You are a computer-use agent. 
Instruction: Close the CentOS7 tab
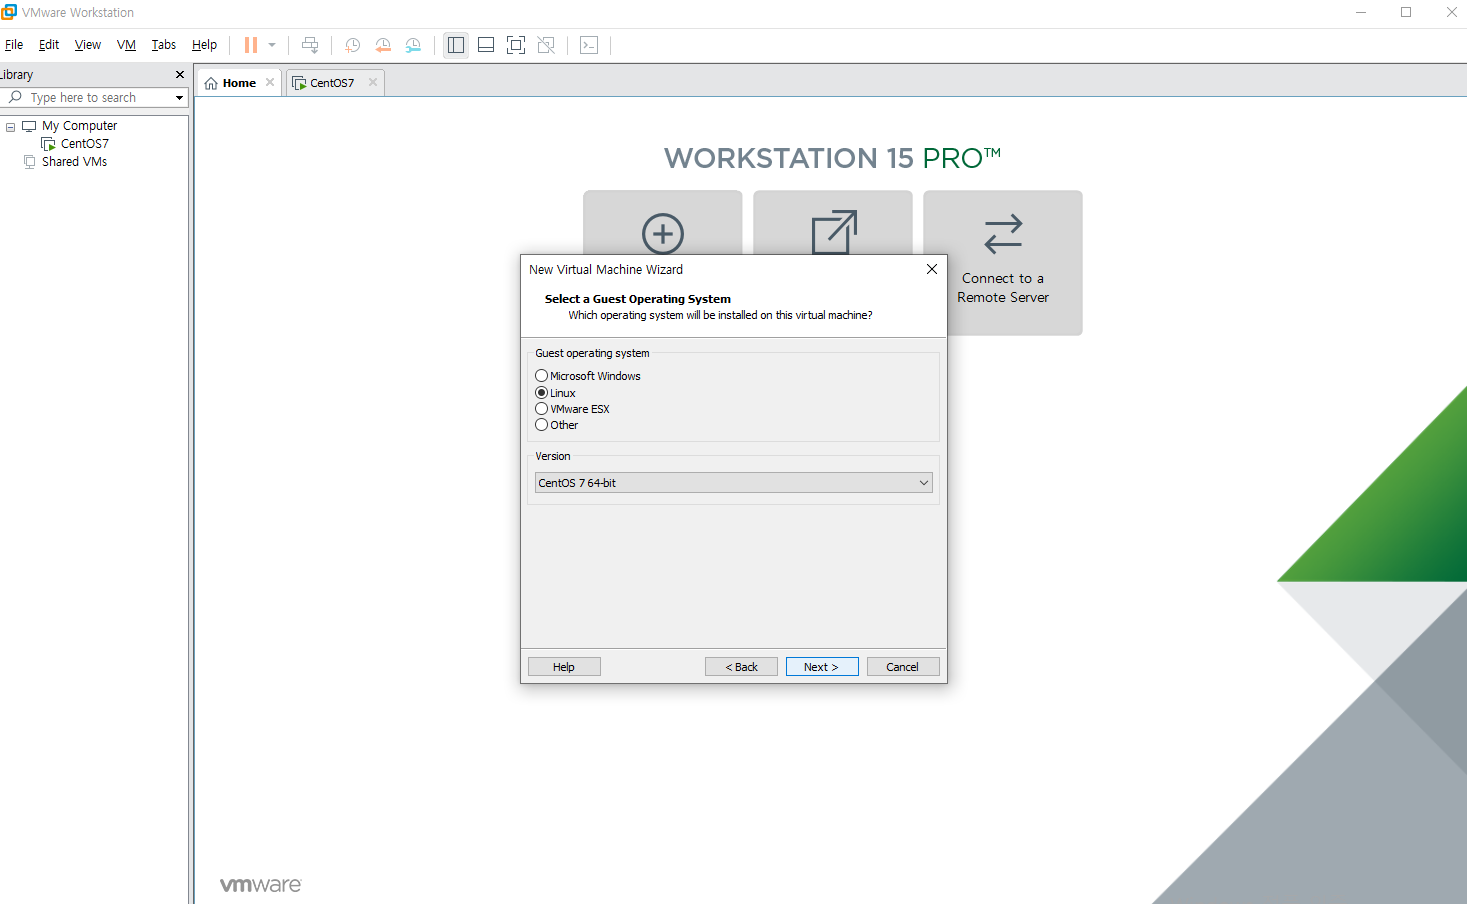point(373,82)
